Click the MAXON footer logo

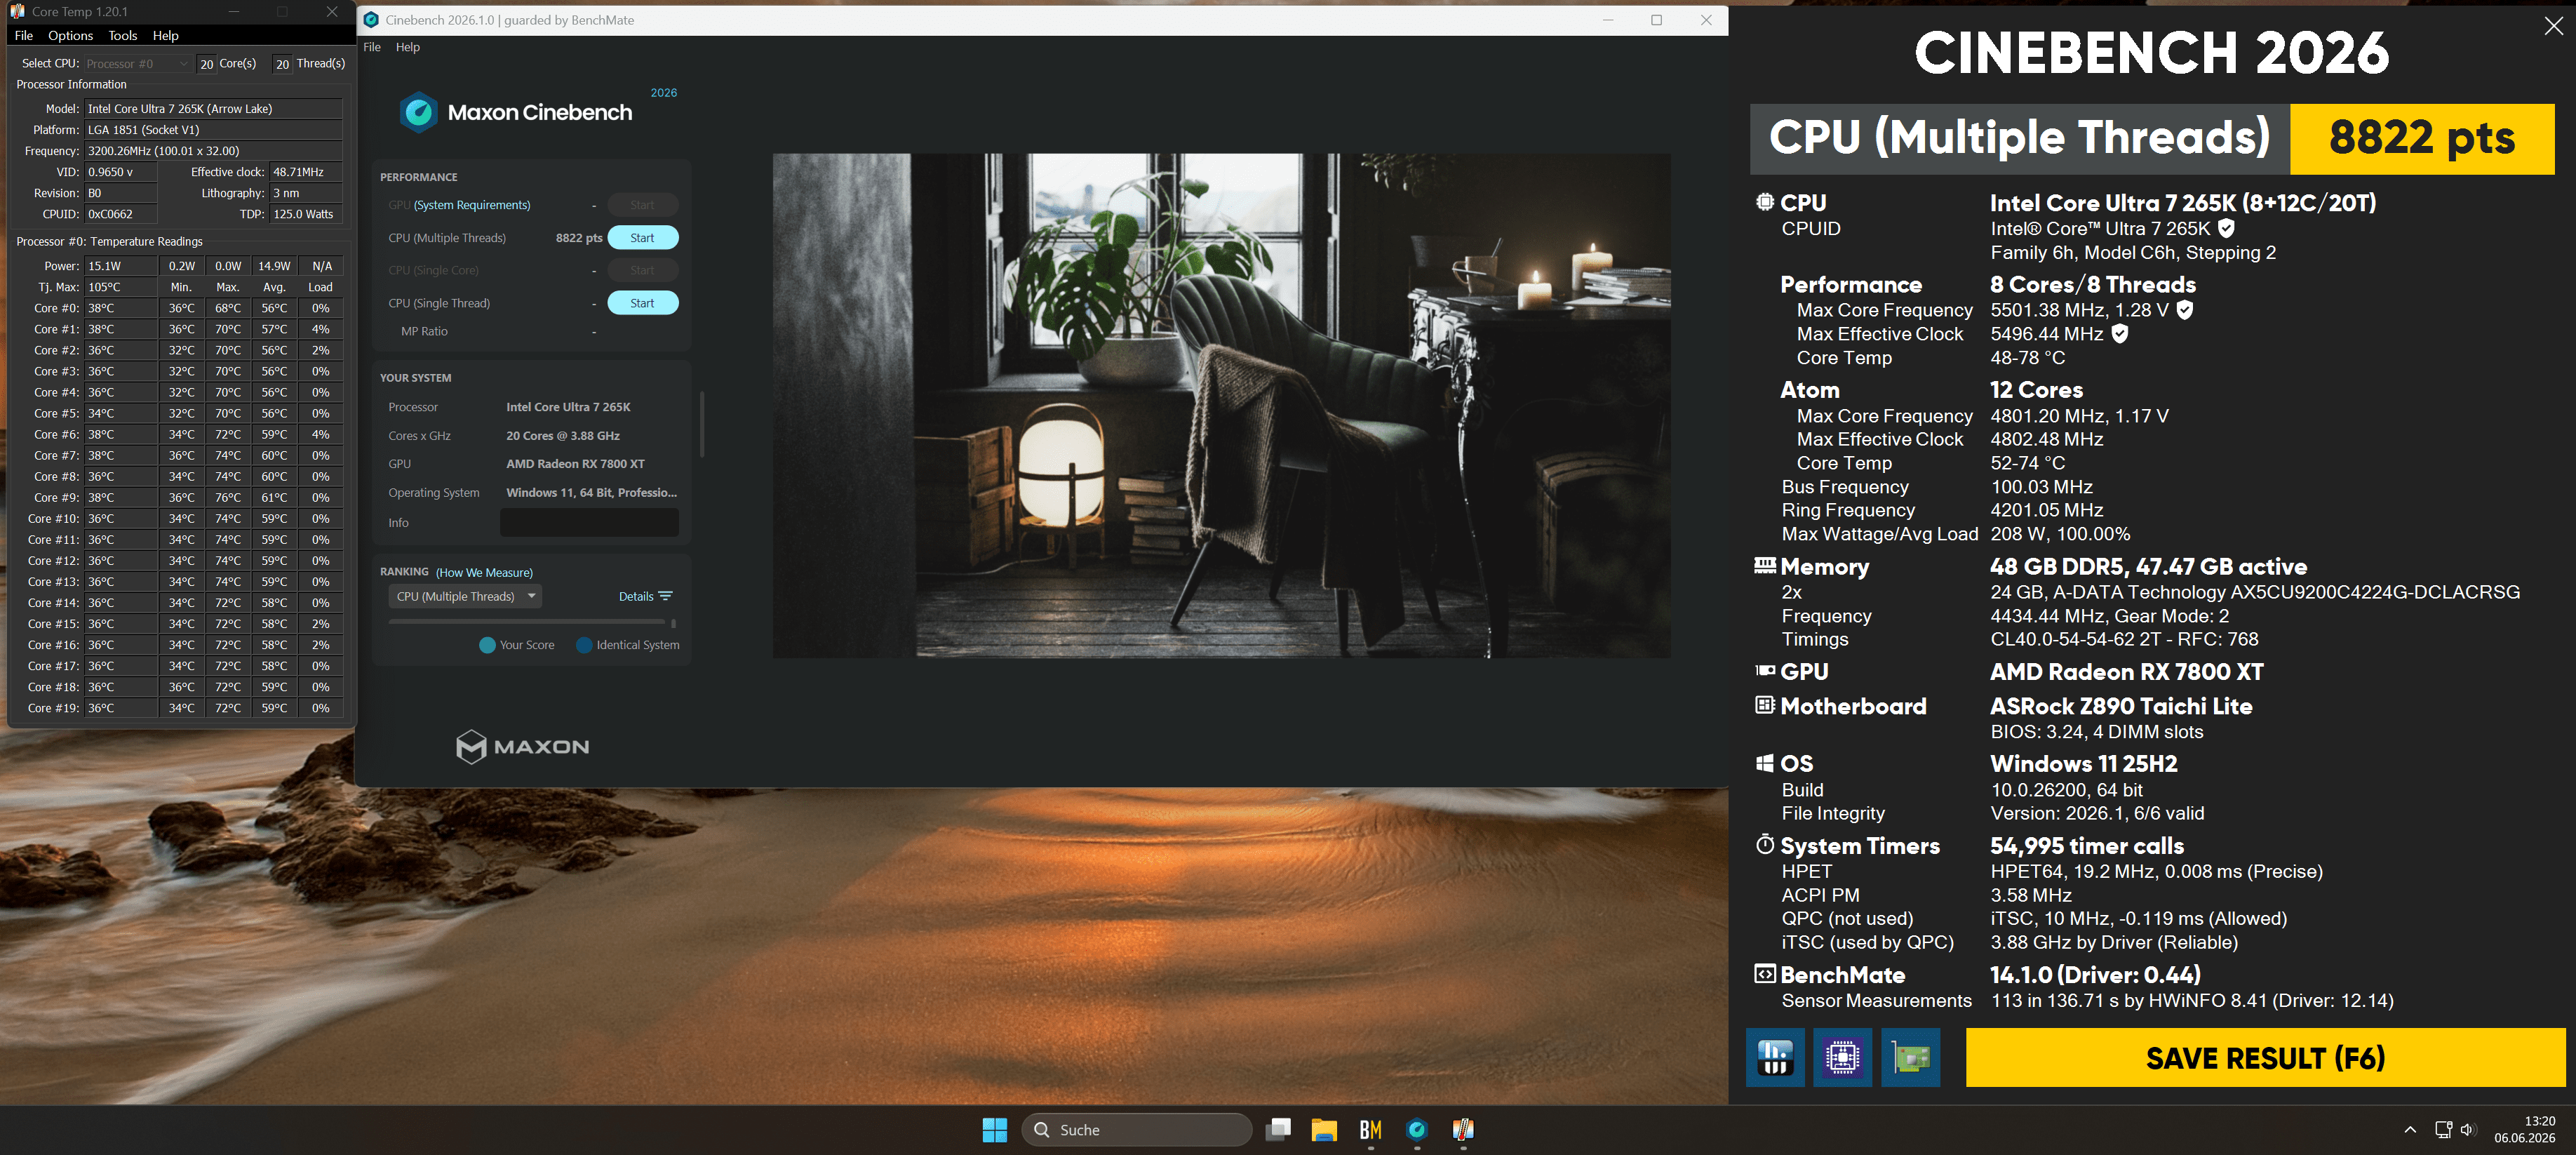[522, 747]
